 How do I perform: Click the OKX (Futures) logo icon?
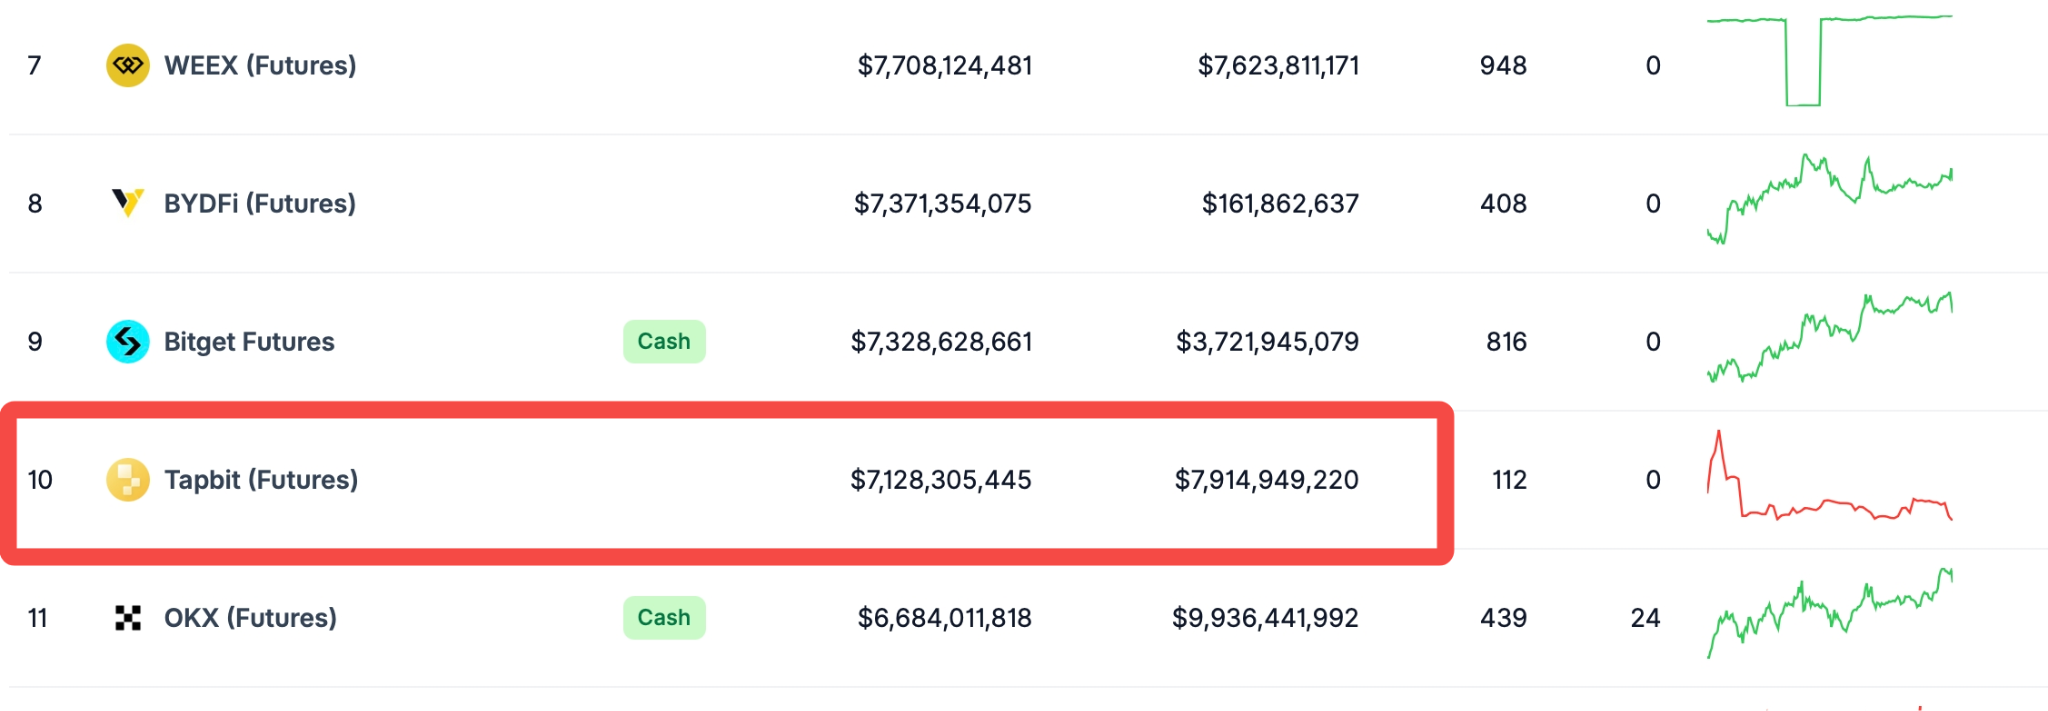click(128, 618)
